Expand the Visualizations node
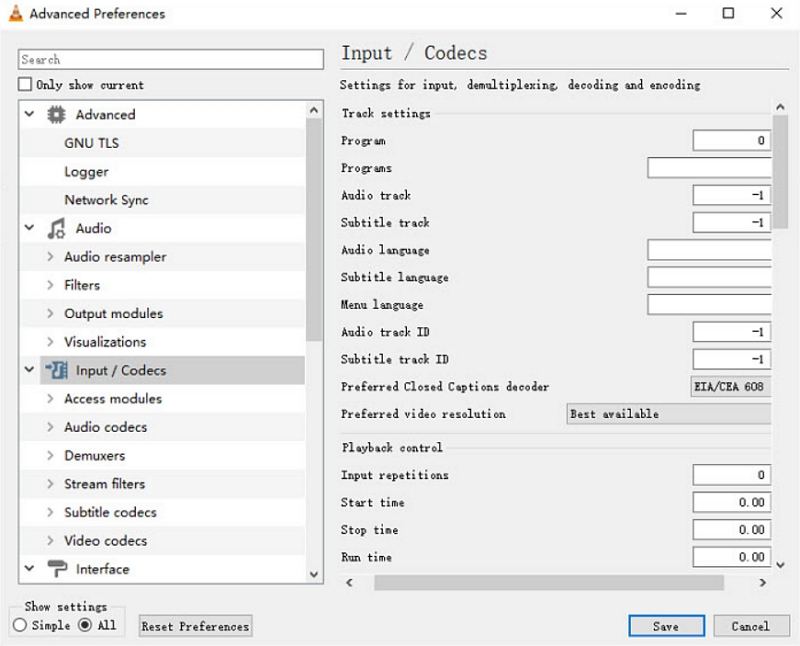 pyautogui.click(x=50, y=341)
